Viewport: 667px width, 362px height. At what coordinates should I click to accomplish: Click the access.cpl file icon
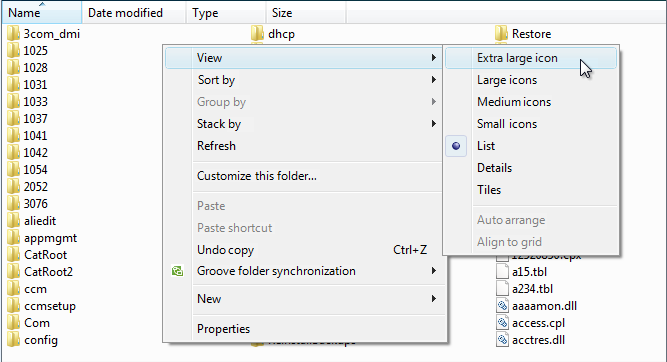[502, 323]
